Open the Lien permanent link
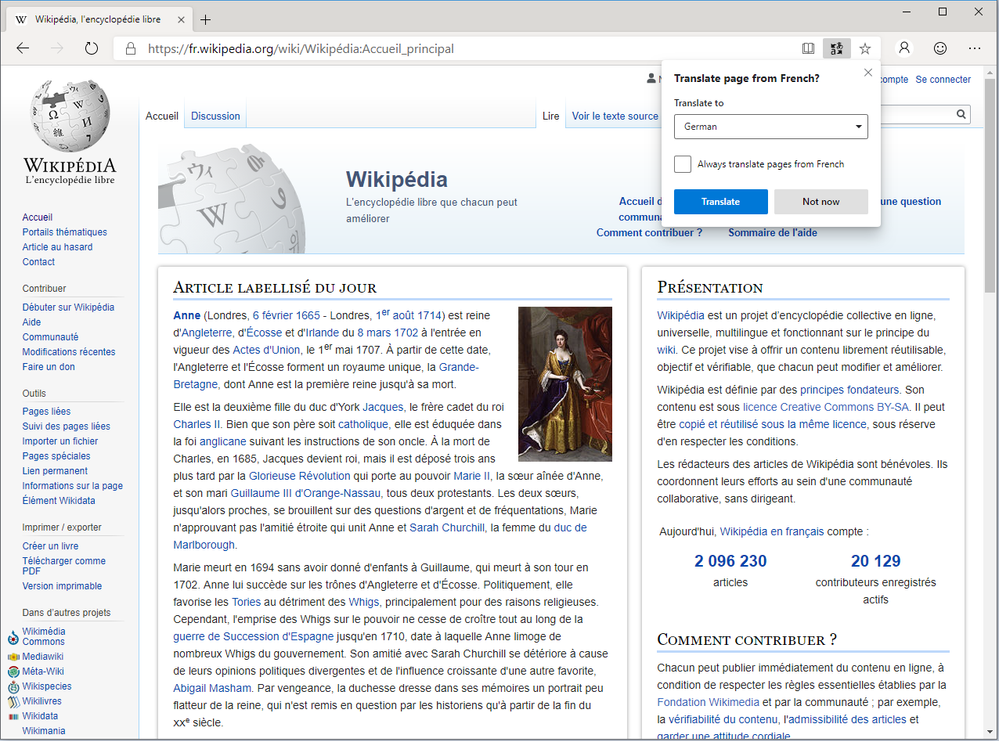 pos(55,471)
